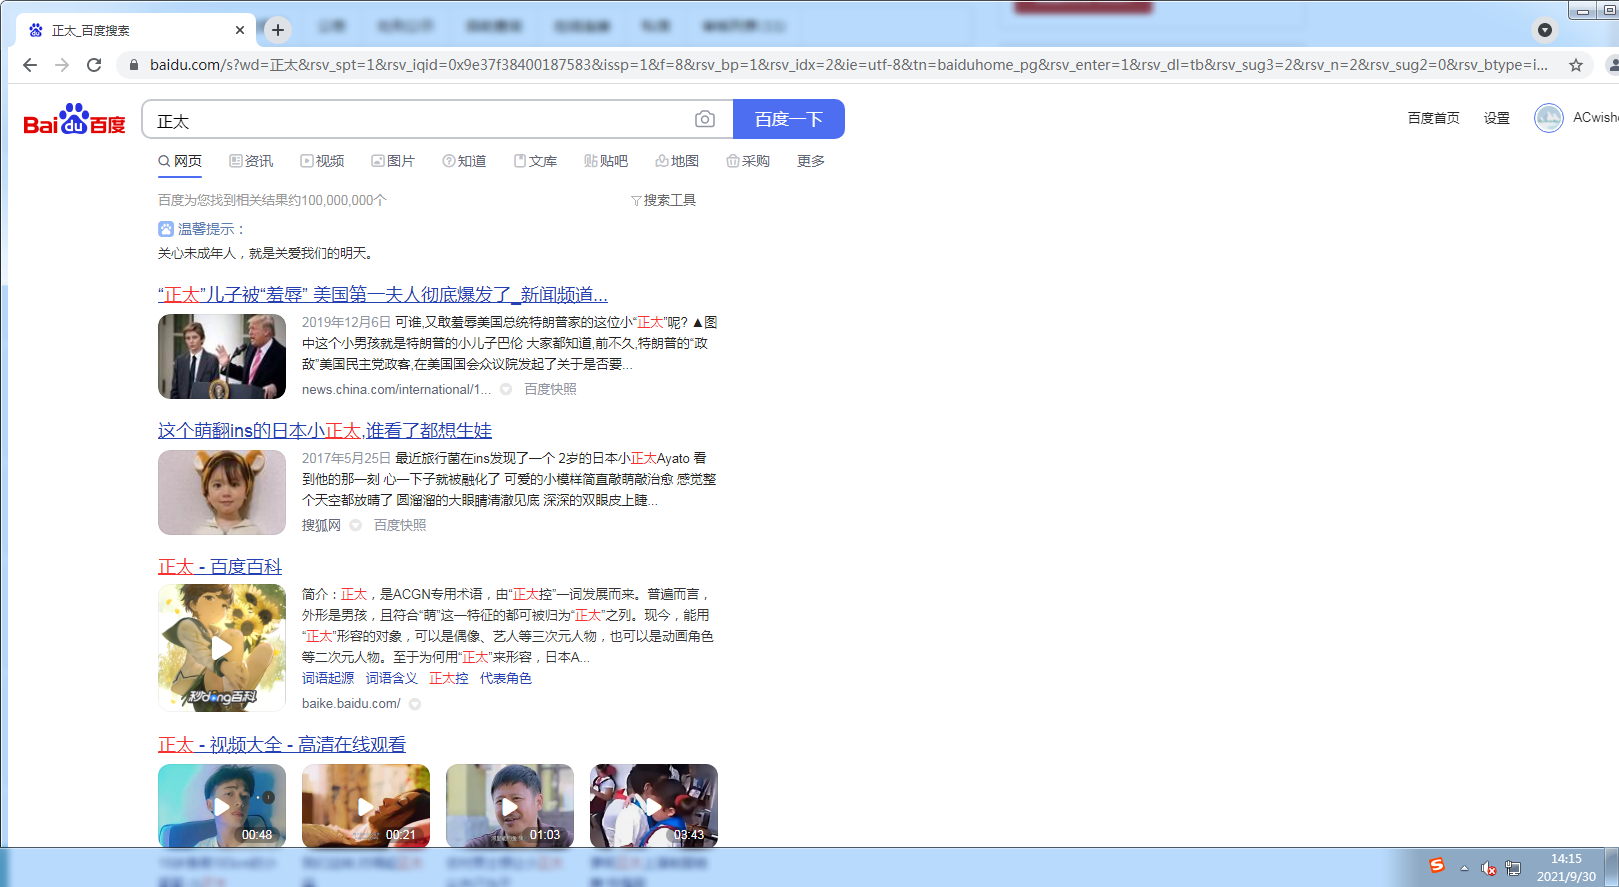Click the tab search dropdown circle icon
The image size is (1619, 887).
click(1545, 30)
